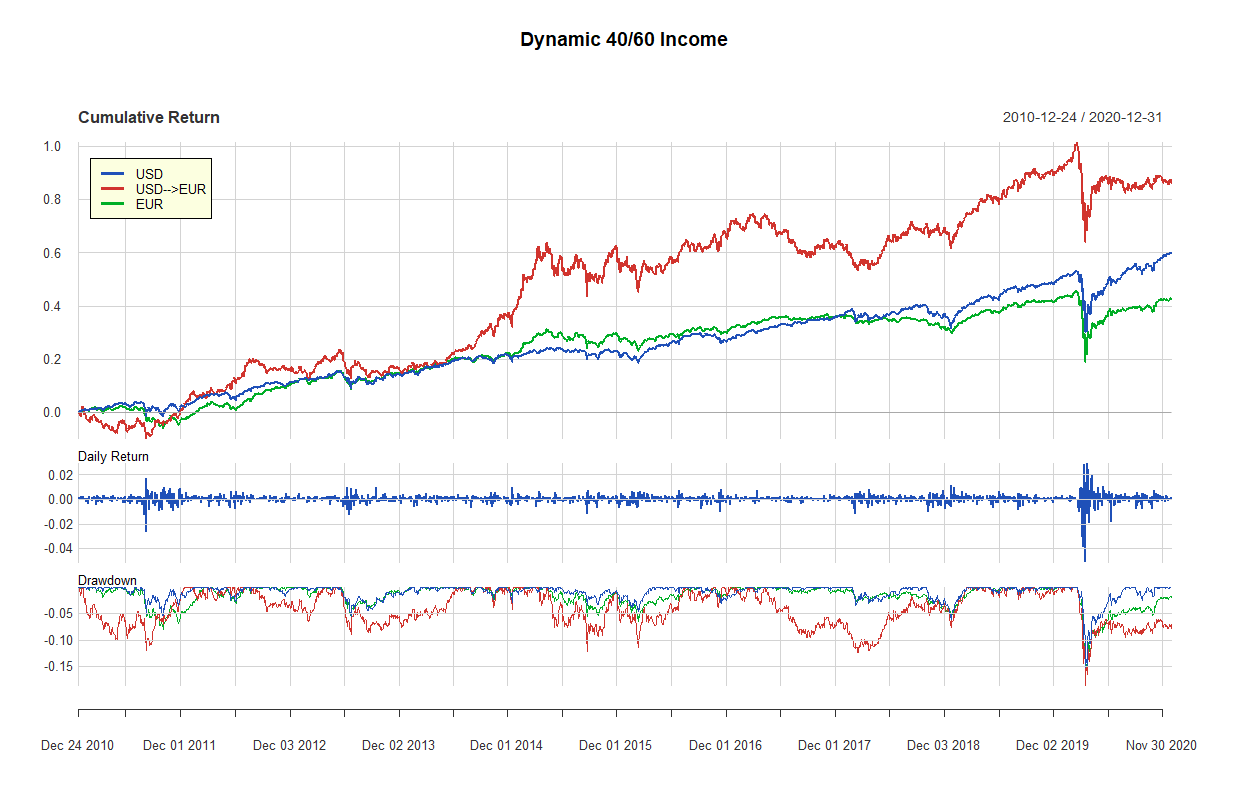This screenshot has height=796, width=1250.
Task: Click the 0.0 cumulative return axis value
Action: tap(52, 412)
